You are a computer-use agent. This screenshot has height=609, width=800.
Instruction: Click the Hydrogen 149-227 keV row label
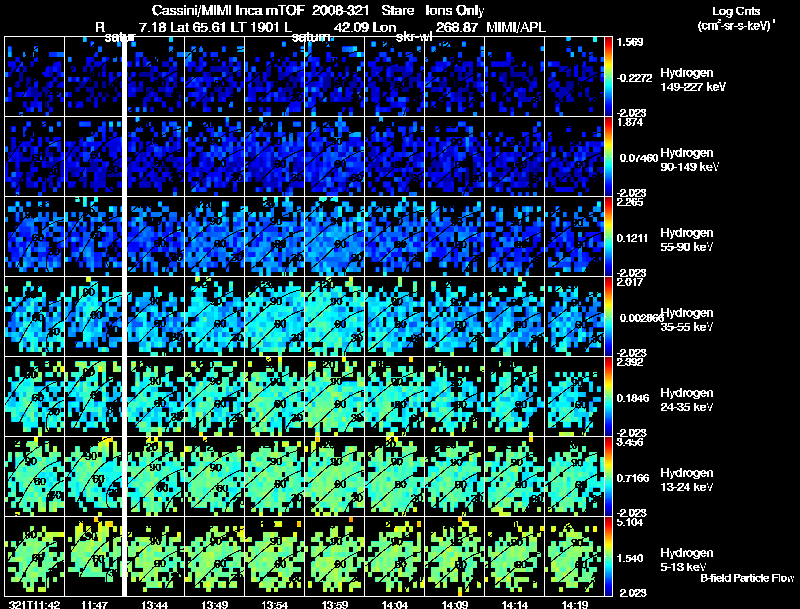pos(693,80)
